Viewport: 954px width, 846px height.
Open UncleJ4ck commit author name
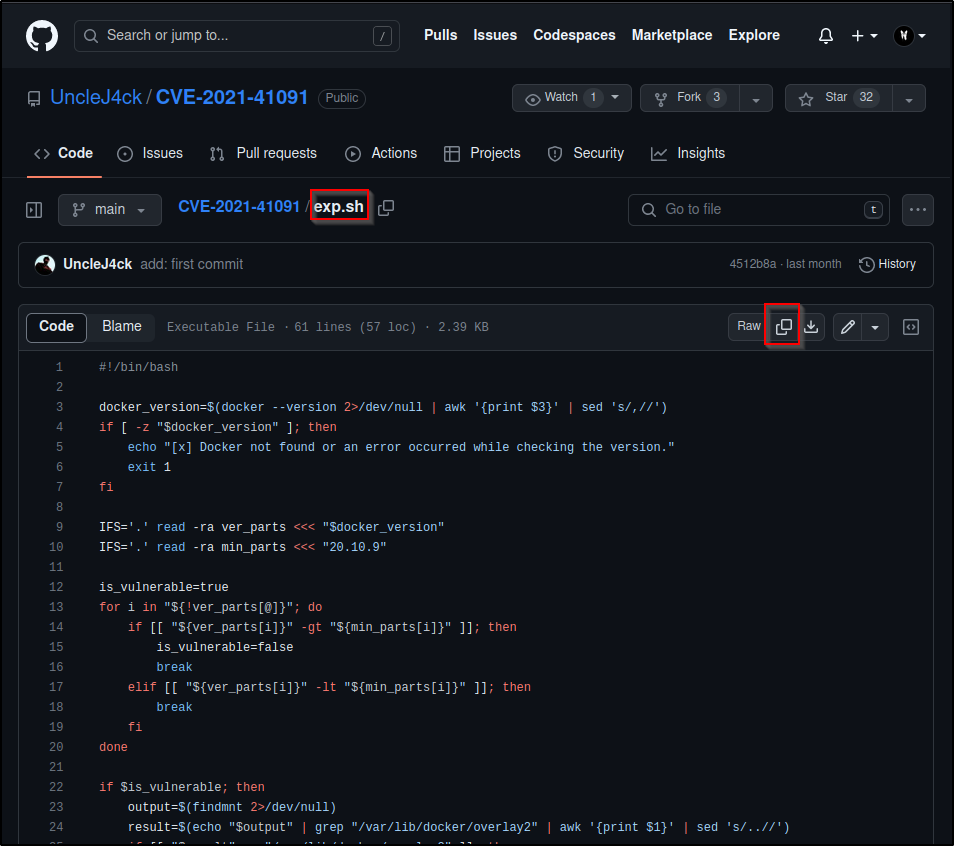tap(97, 264)
